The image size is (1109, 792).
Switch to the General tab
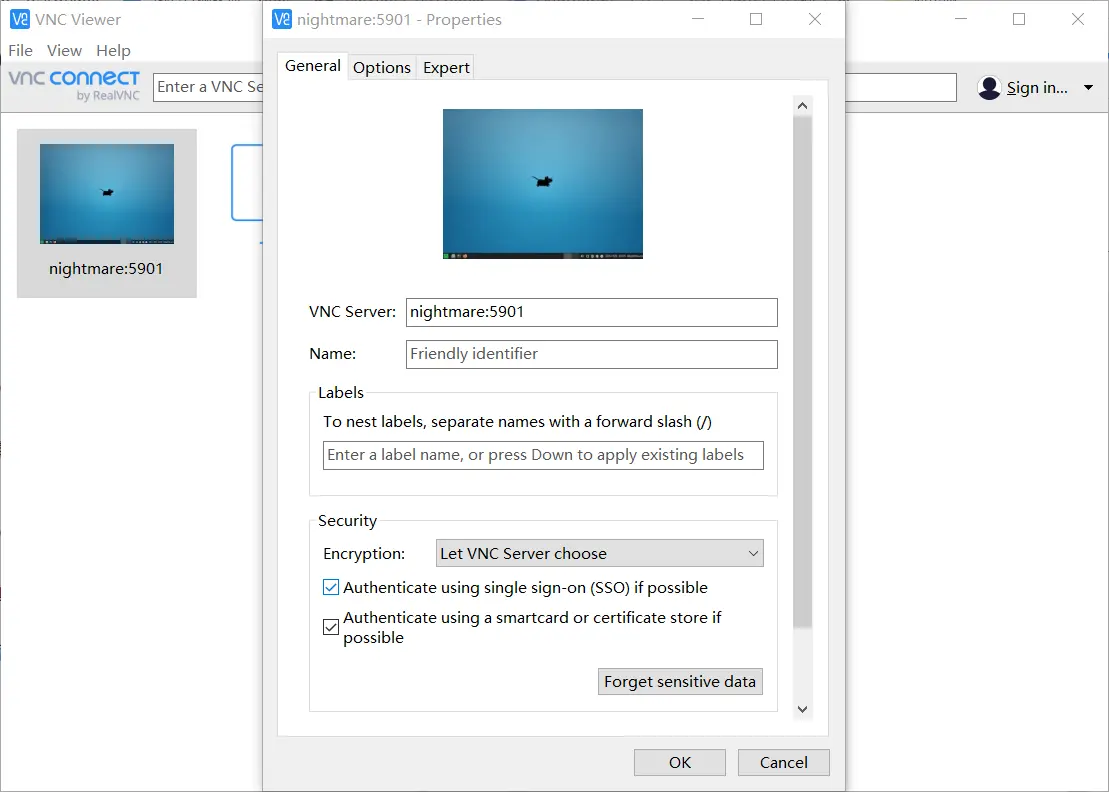(313, 66)
